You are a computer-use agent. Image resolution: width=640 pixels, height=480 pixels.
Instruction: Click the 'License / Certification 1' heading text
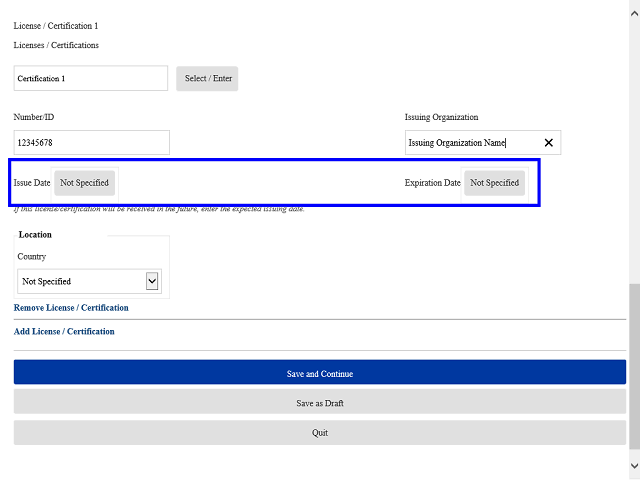tap(56, 26)
